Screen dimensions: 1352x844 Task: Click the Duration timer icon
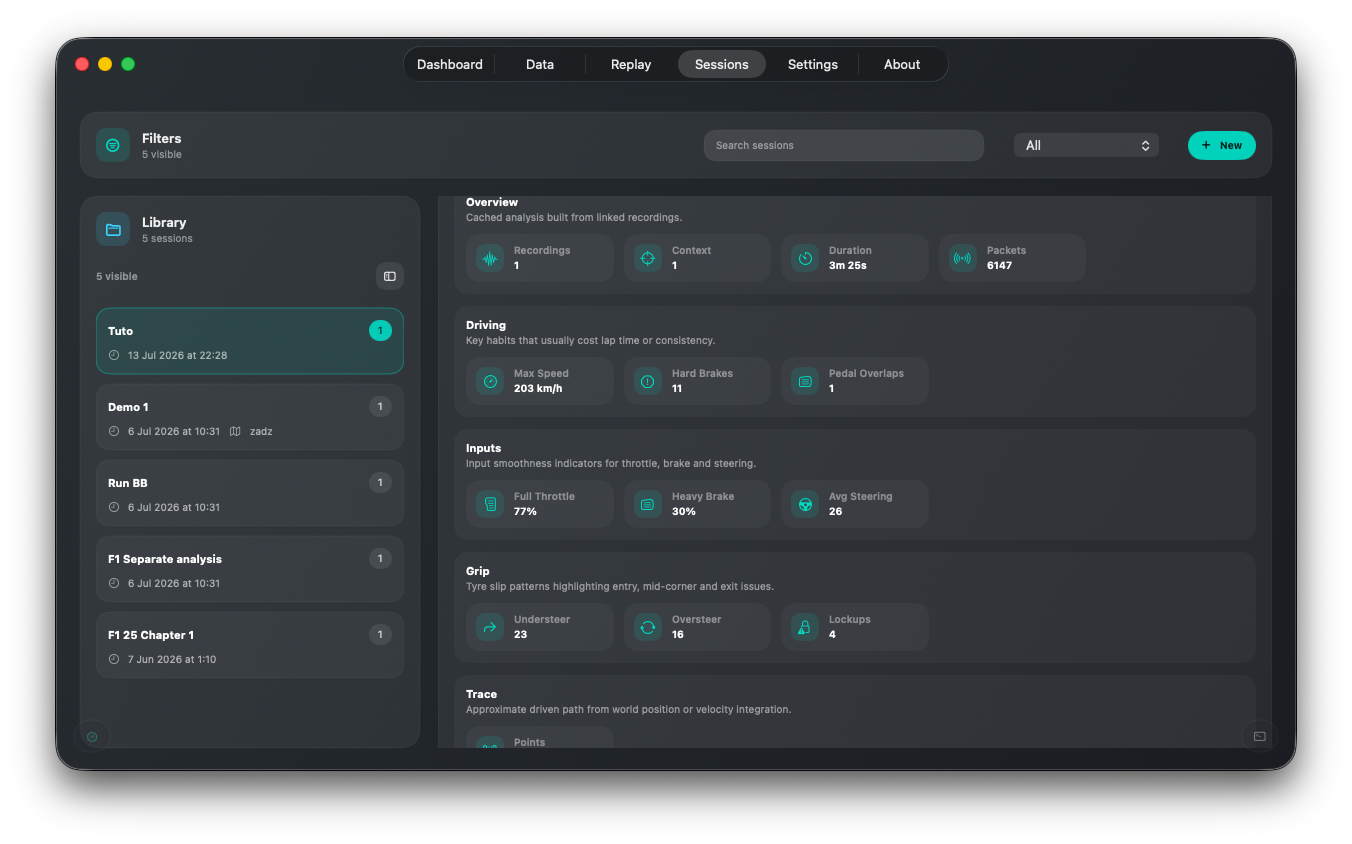tap(805, 258)
